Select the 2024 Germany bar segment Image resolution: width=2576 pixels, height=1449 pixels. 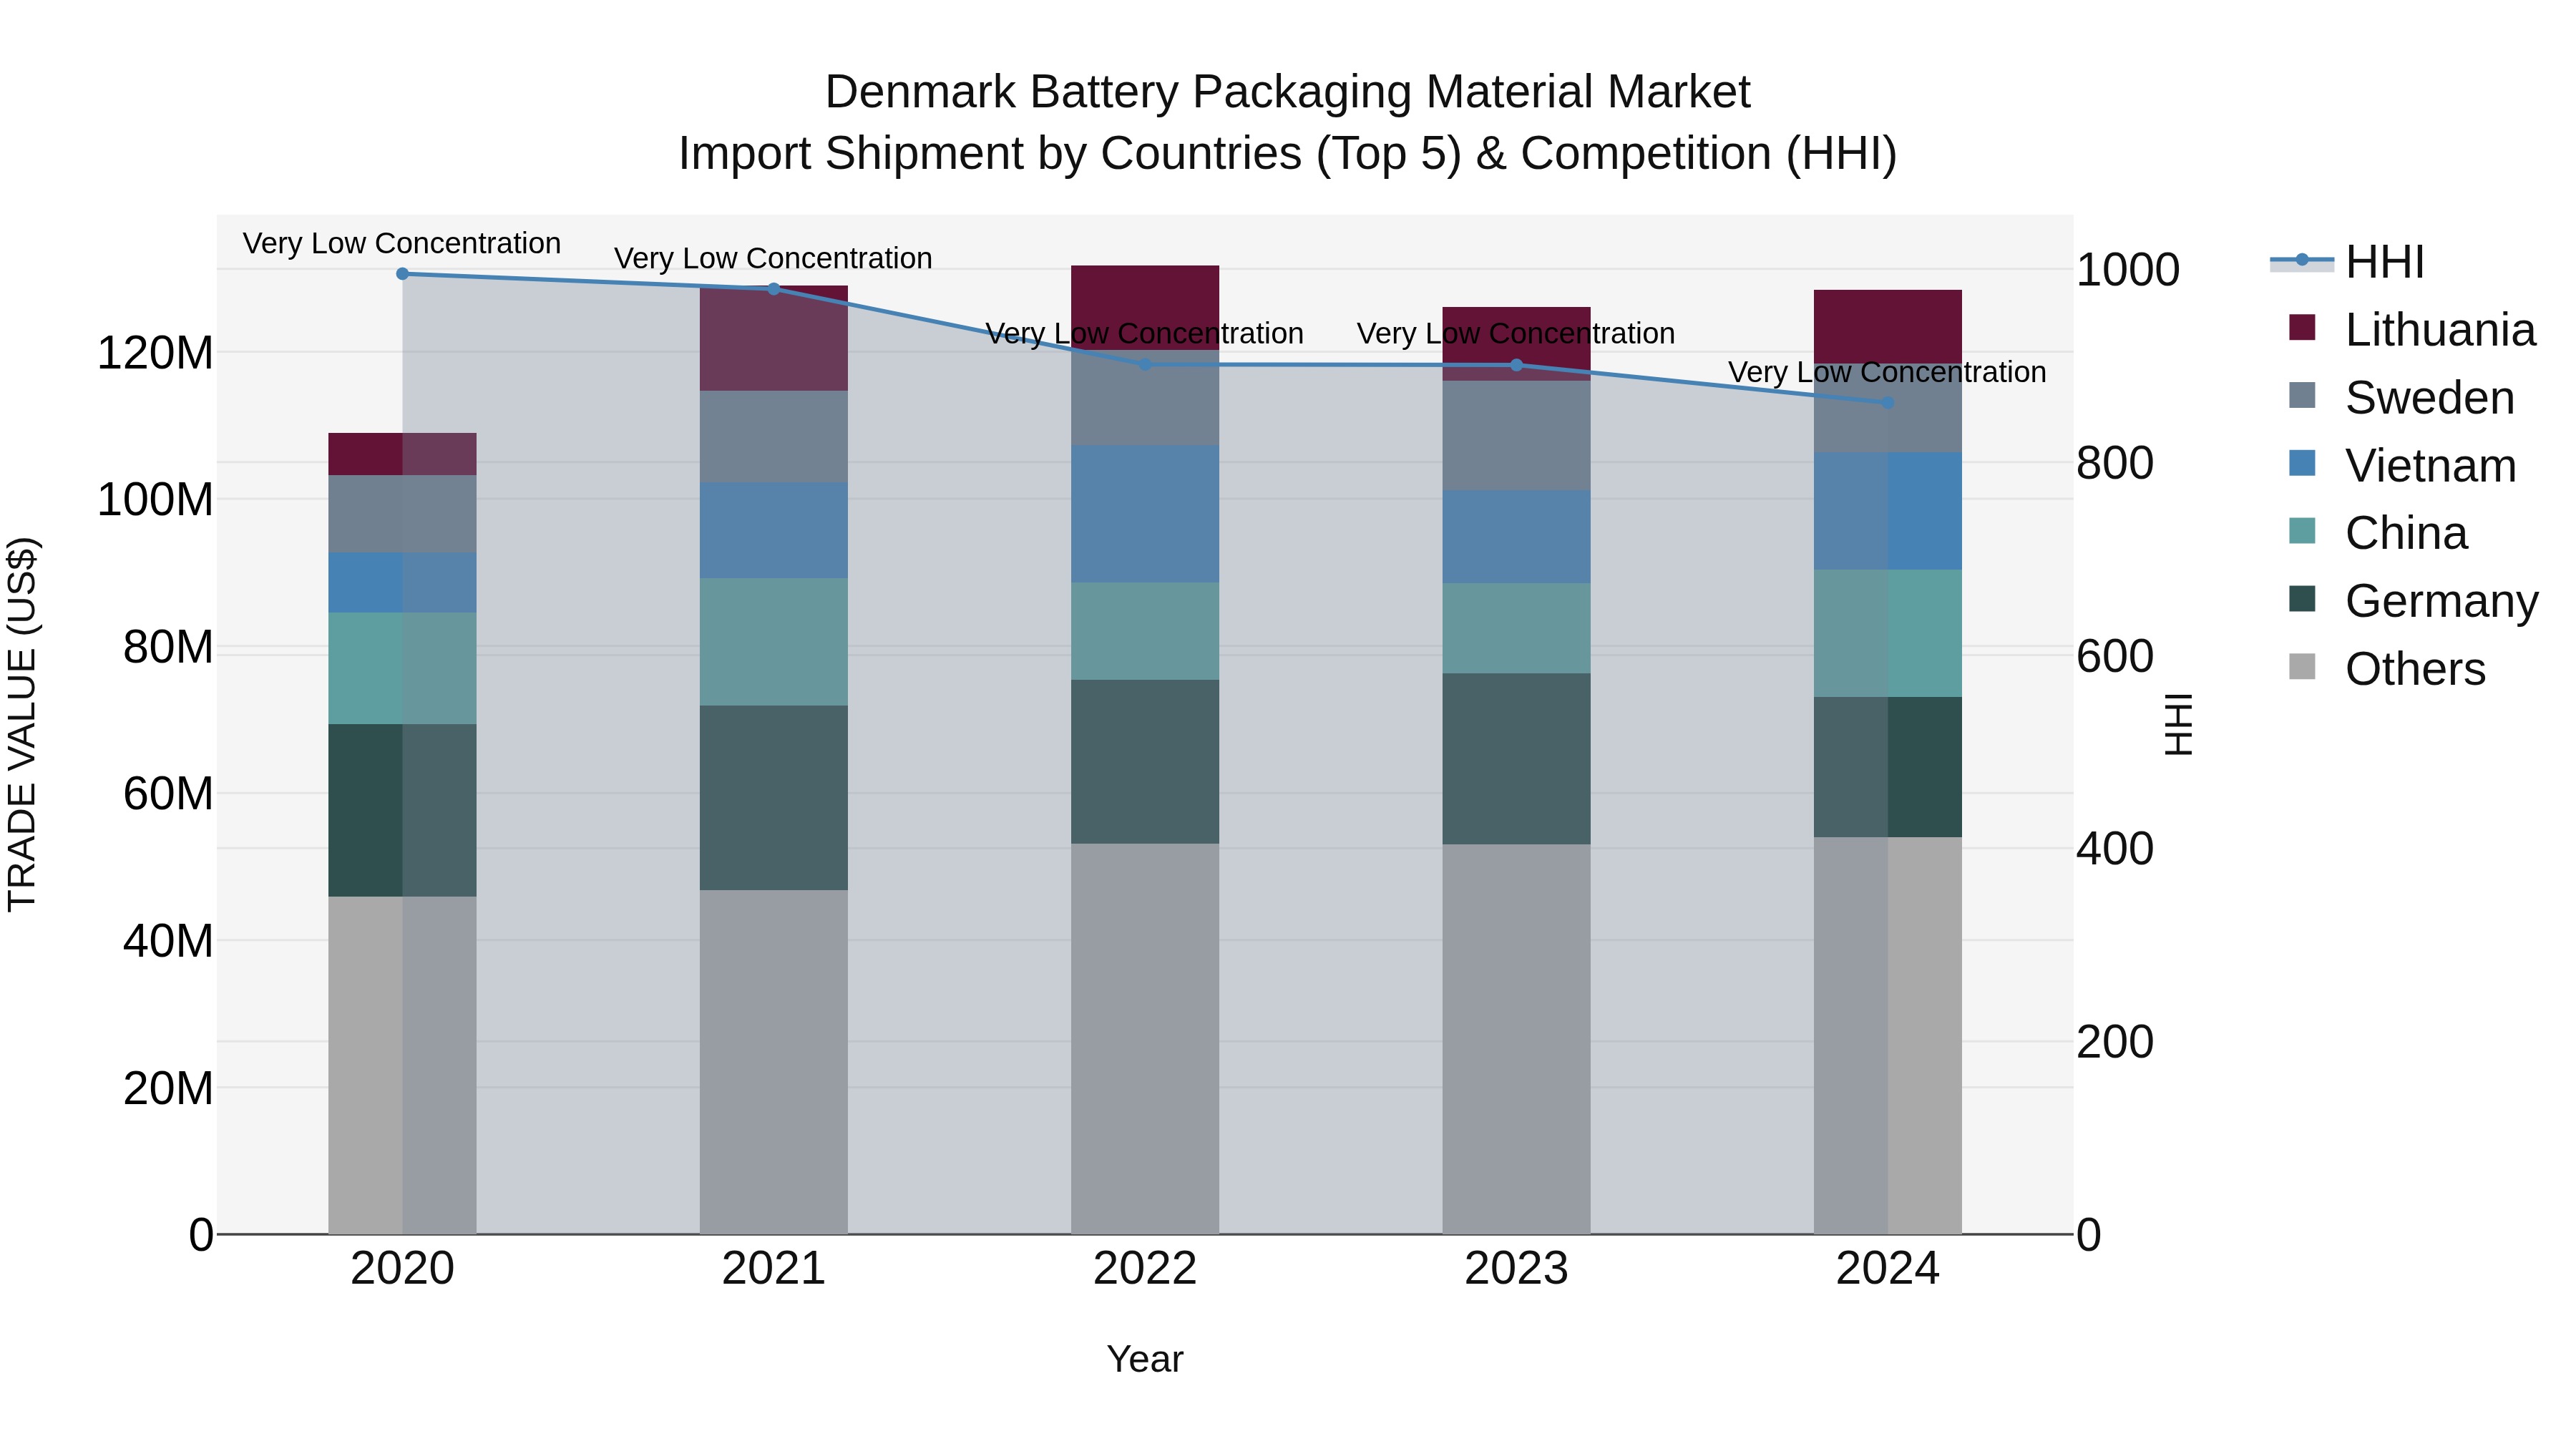tap(1887, 767)
